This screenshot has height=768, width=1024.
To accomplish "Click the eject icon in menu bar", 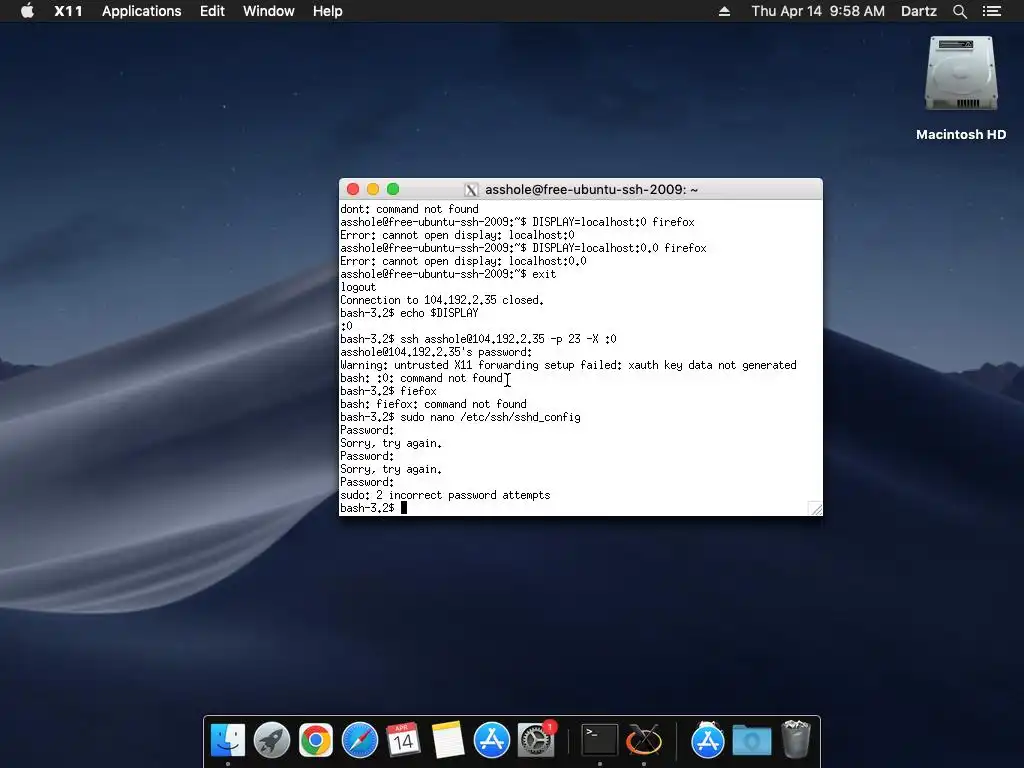I will tap(724, 11).
